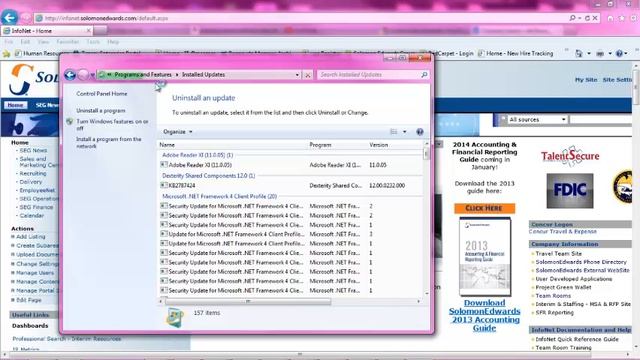Screen dimensions: 640x360
Task: Open view options dropdown arrow beside view icon
Action: click(404, 132)
